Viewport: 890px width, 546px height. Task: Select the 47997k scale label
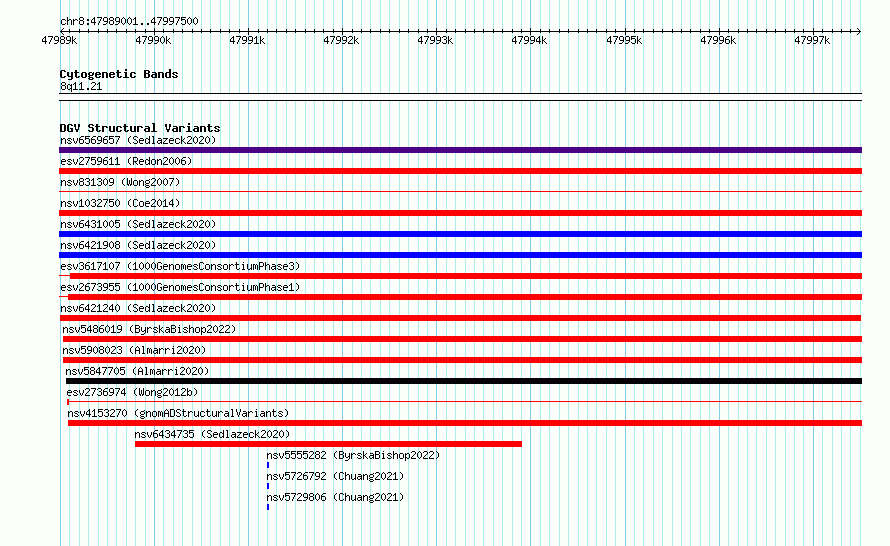812,40
